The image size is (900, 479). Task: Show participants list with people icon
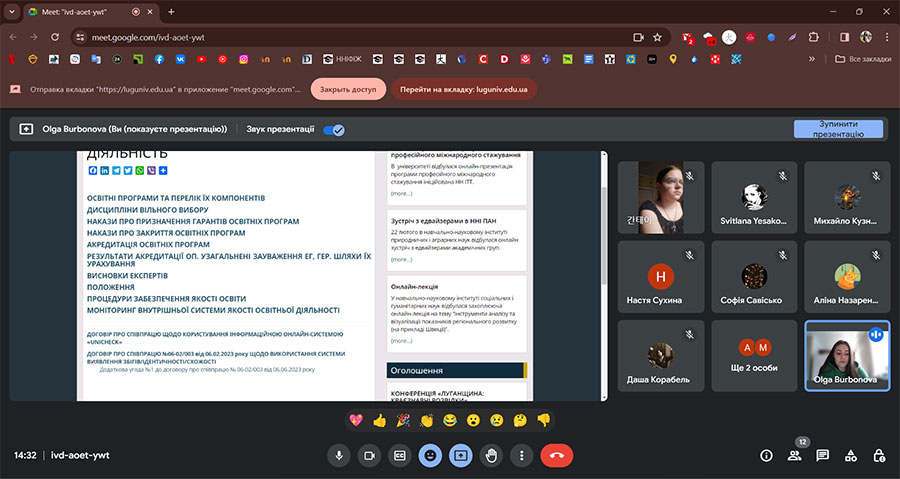tap(794, 455)
